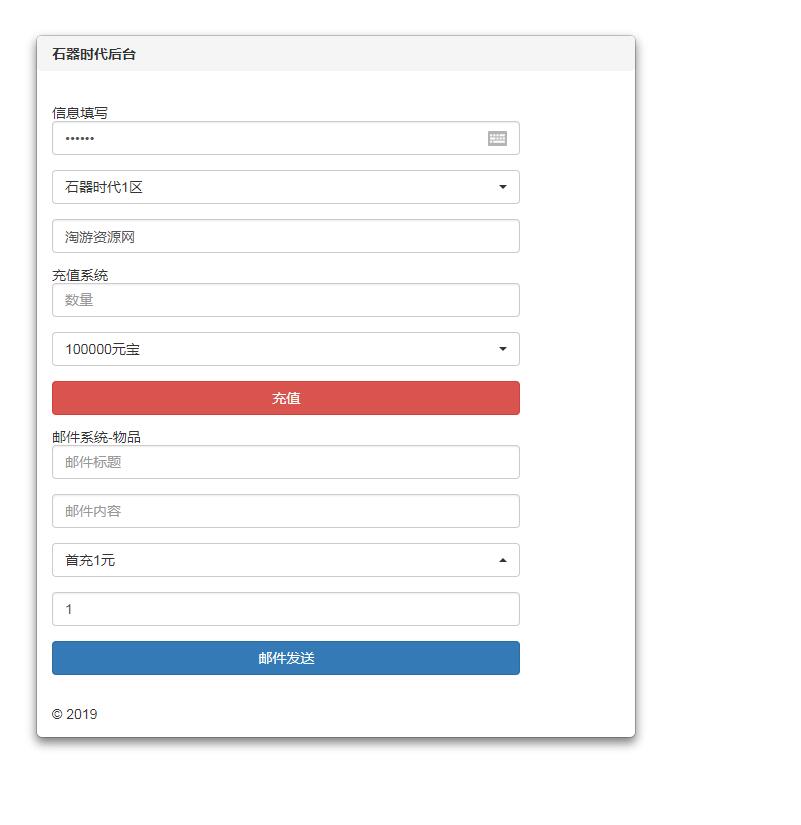The height and width of the screenshot is (825, 801).
Task: Send mail with the 邮件发送 button
Action: tap(285, 658)
